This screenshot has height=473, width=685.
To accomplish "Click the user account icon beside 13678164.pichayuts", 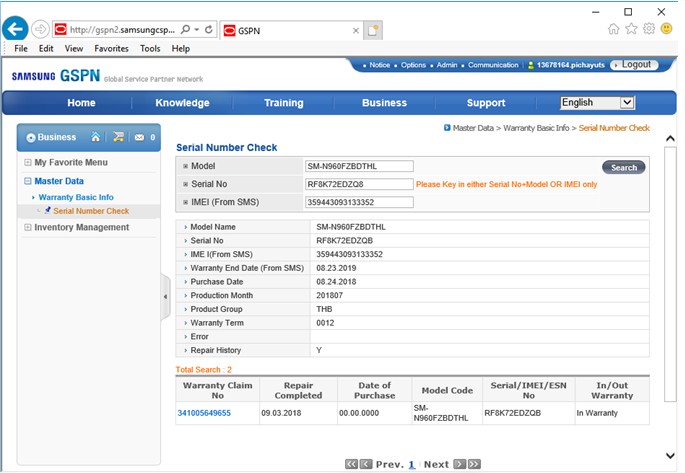I will [x=531, y=65].
